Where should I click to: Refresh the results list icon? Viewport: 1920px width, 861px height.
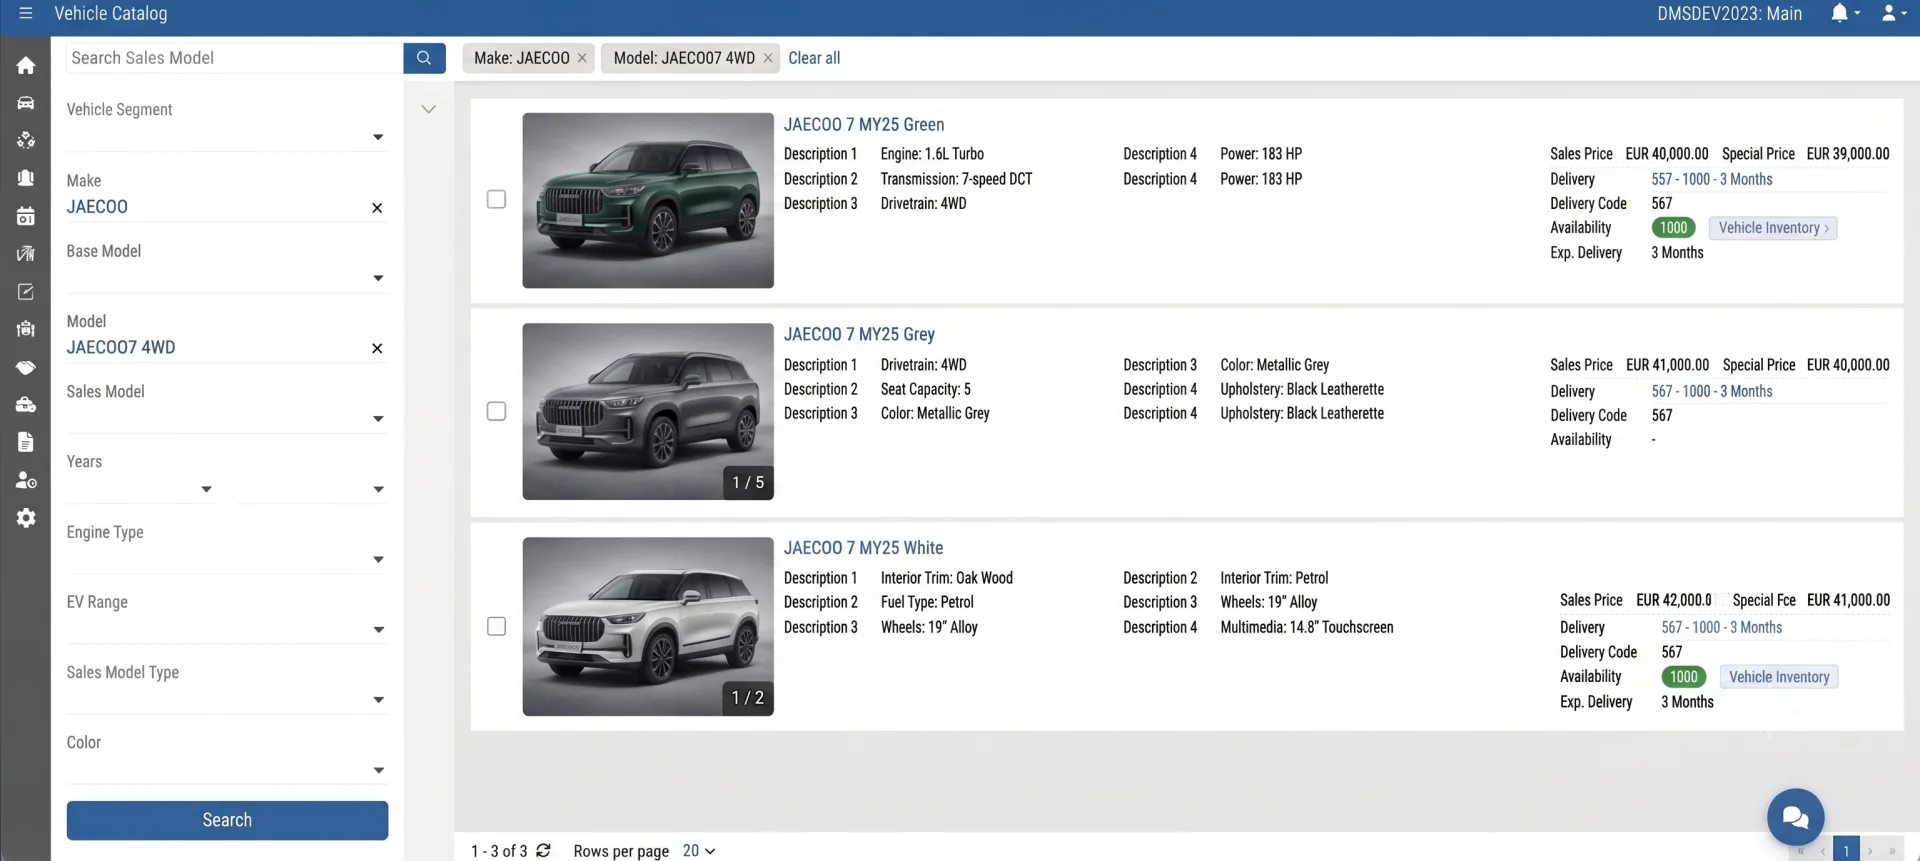[543, 850]
